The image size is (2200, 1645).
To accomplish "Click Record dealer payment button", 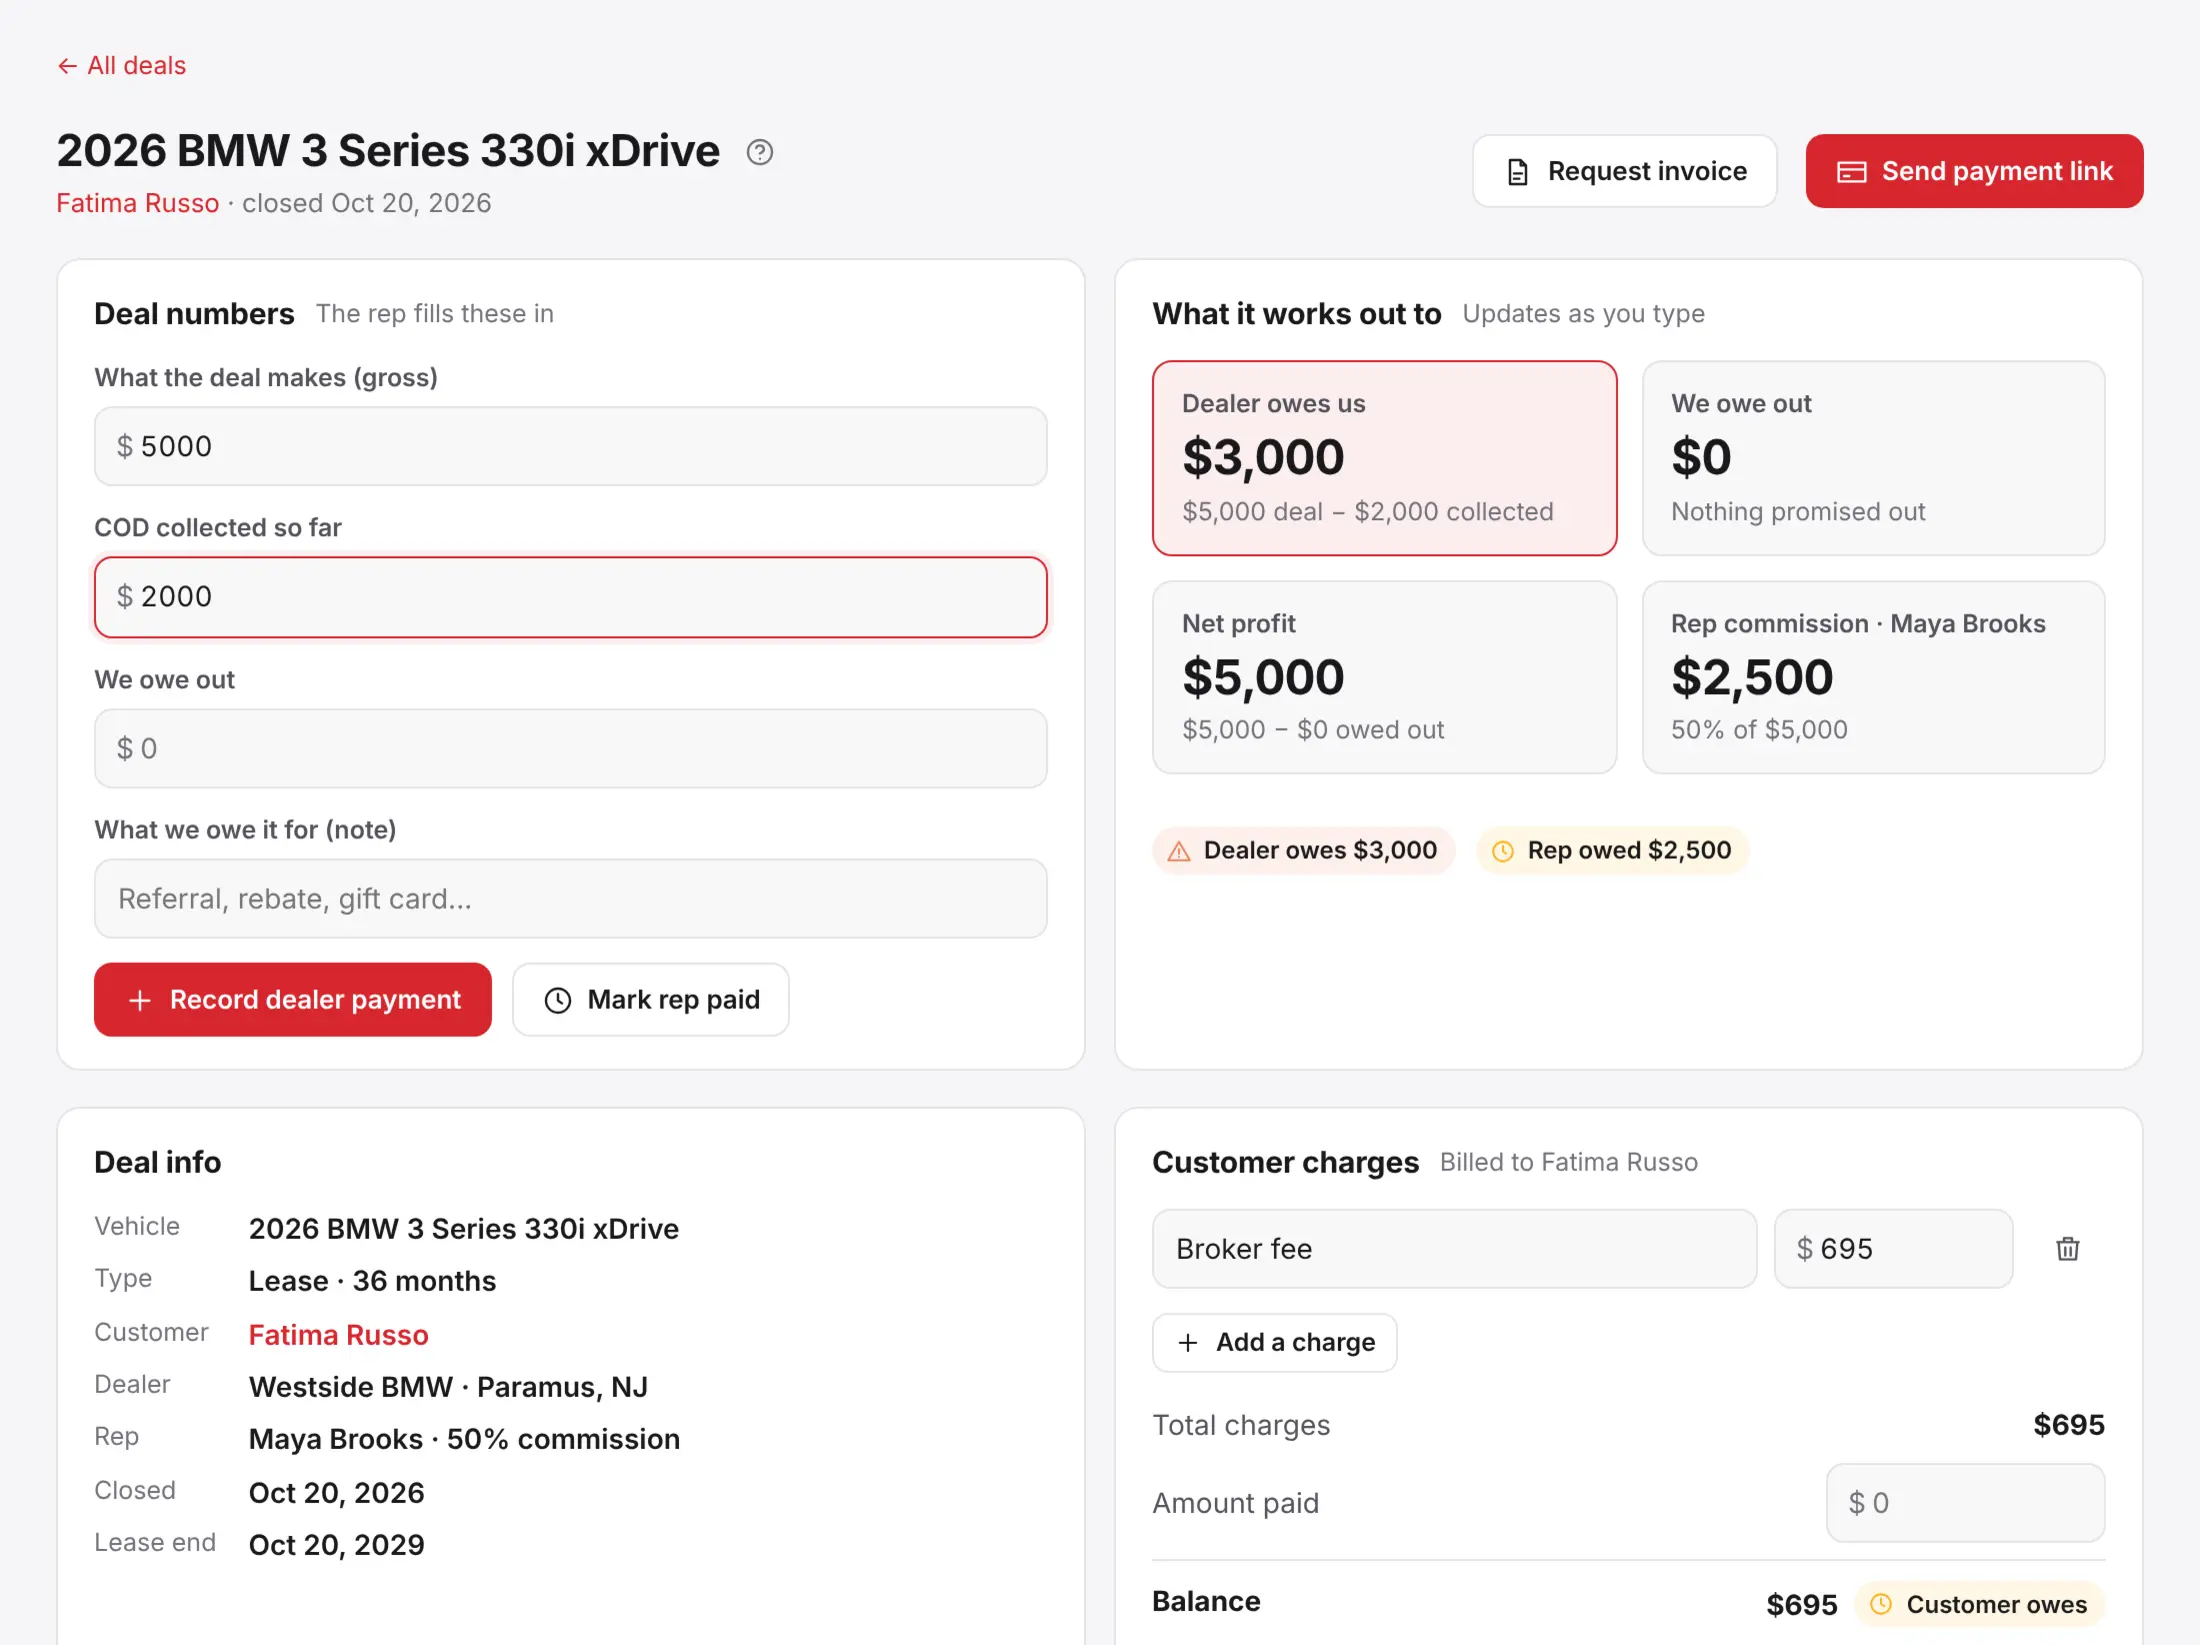I will pyautogui.click(x=293, y=1000).
